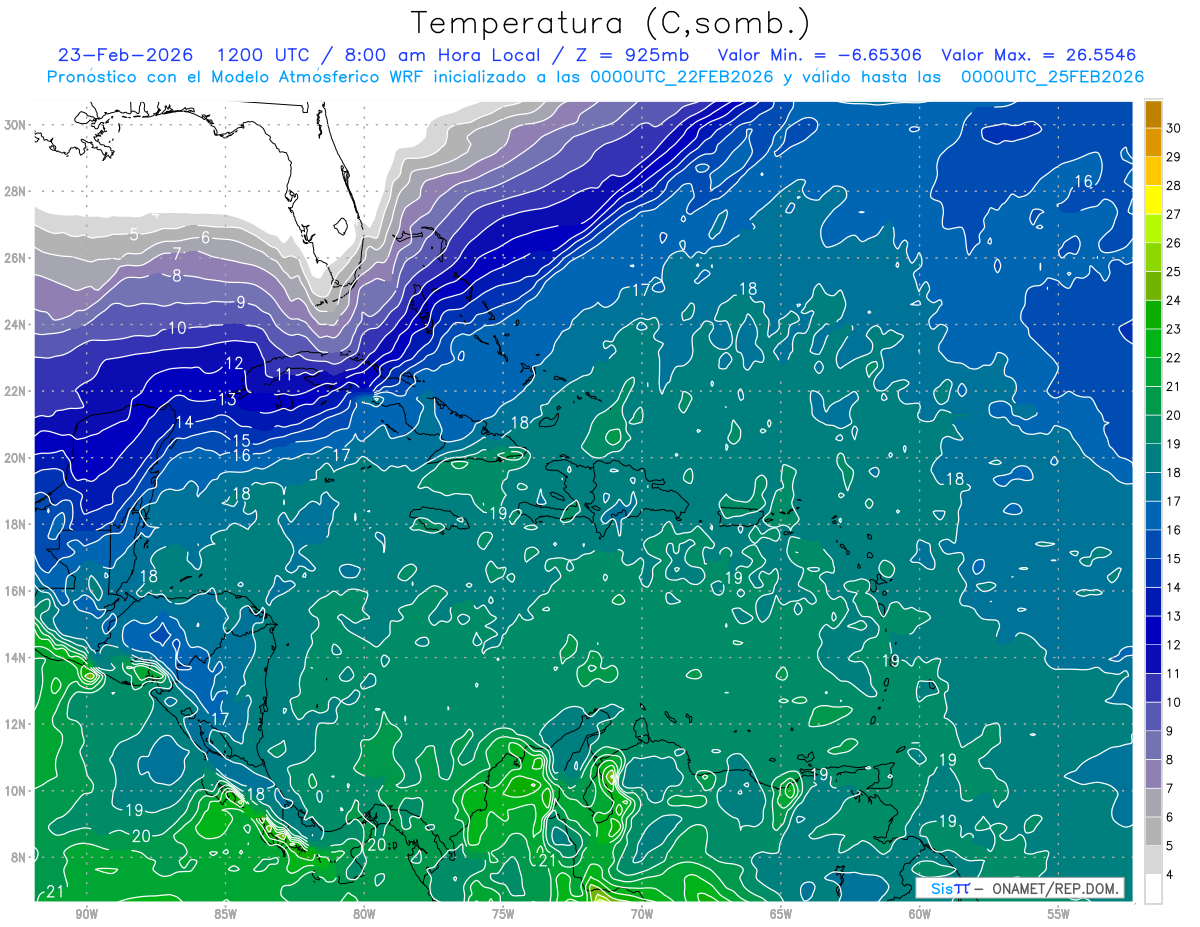
Task: Click the orange swatch between 29 and 30
Action: point(1153,143)
